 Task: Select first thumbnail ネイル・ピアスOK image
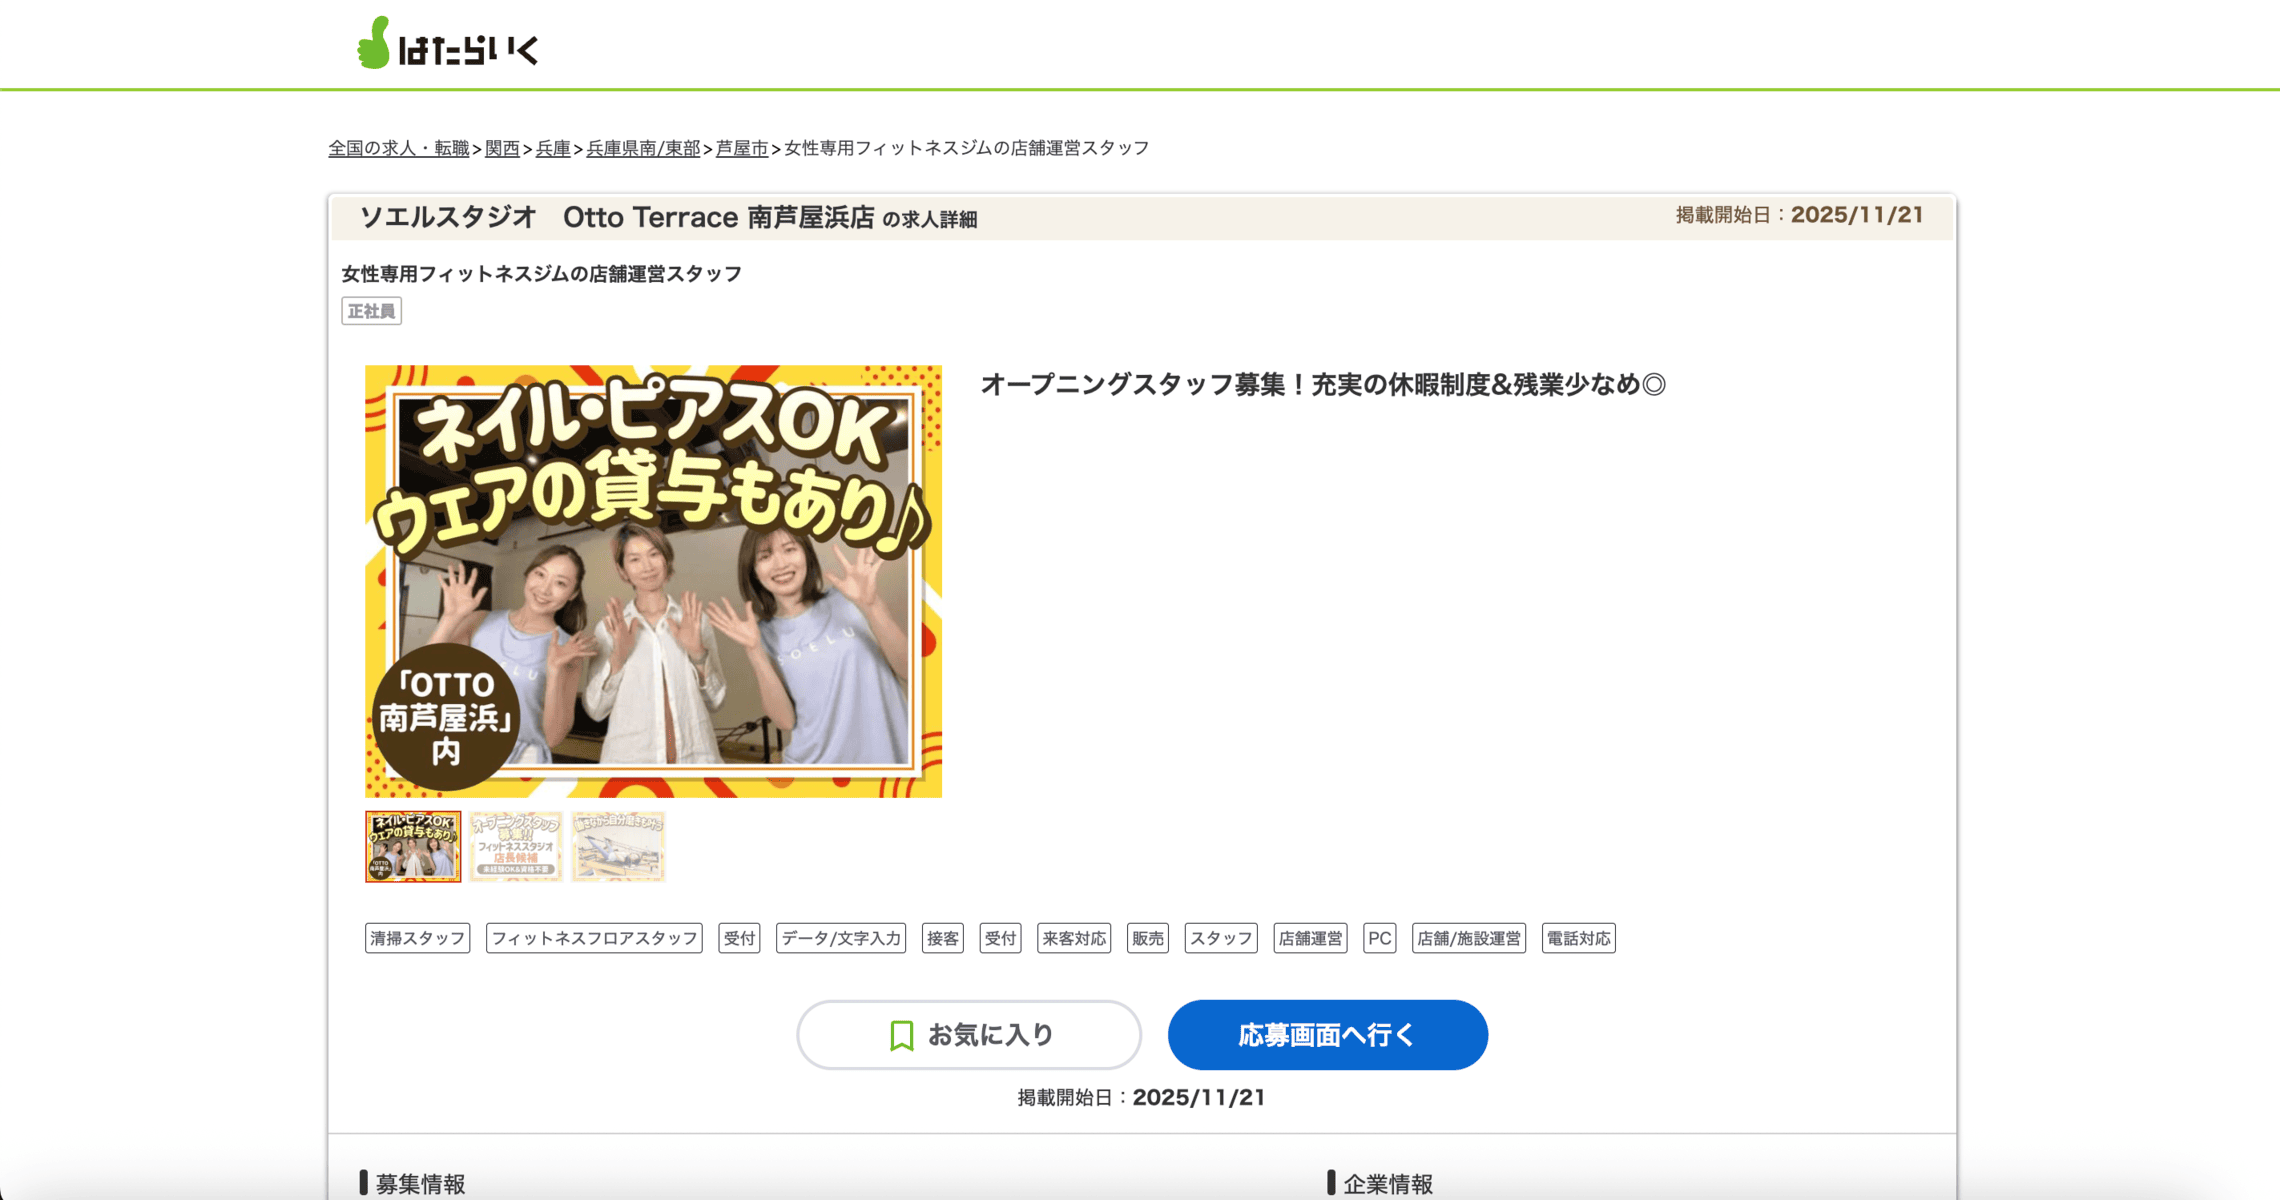point(413,846)
